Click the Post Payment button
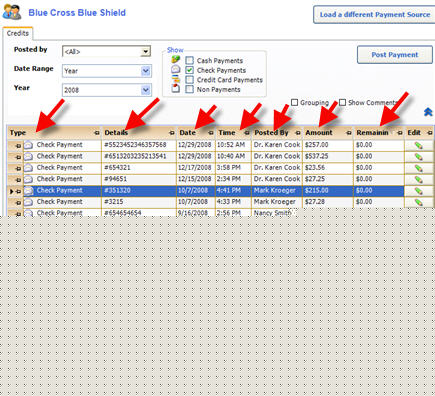 (395, 55)
